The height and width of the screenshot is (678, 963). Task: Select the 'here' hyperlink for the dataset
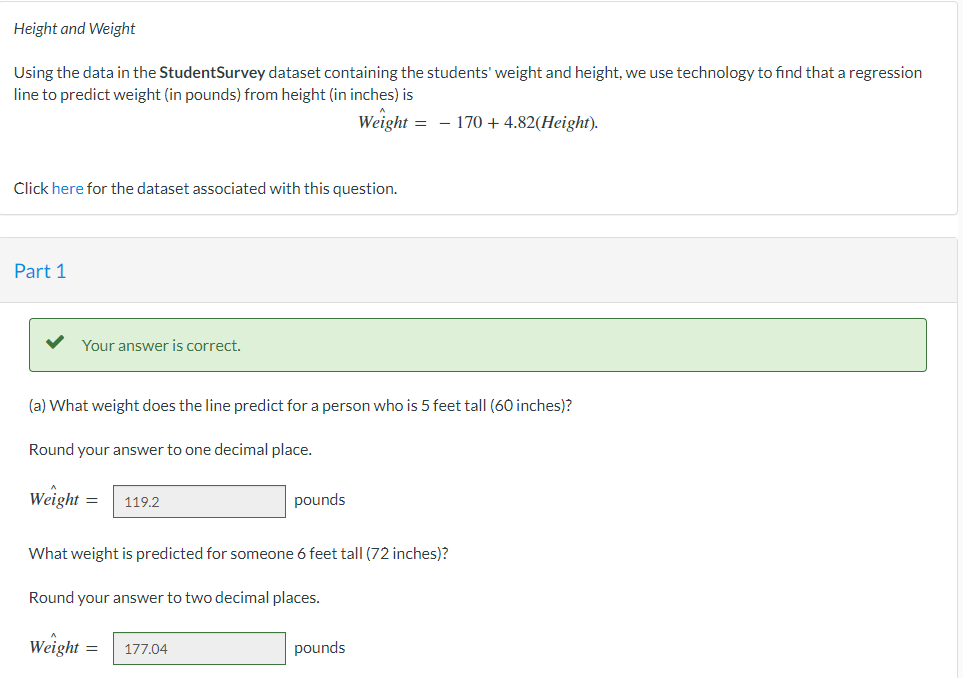click(67, 188)
